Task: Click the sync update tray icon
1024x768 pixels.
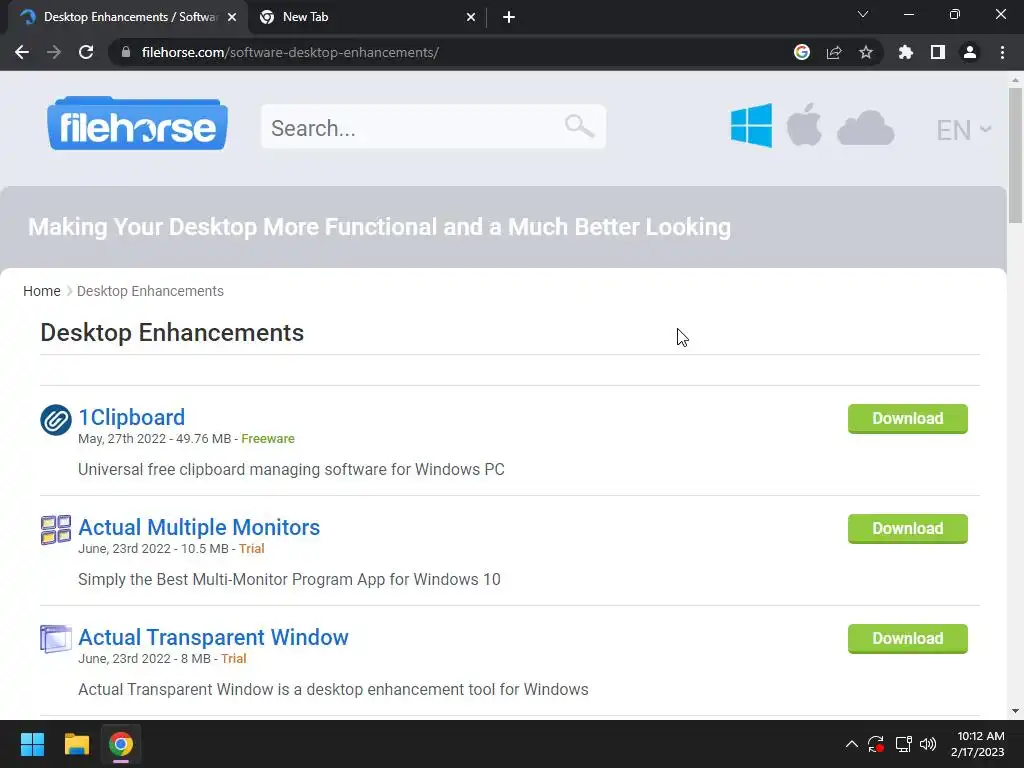Action: tap(876, 744)
